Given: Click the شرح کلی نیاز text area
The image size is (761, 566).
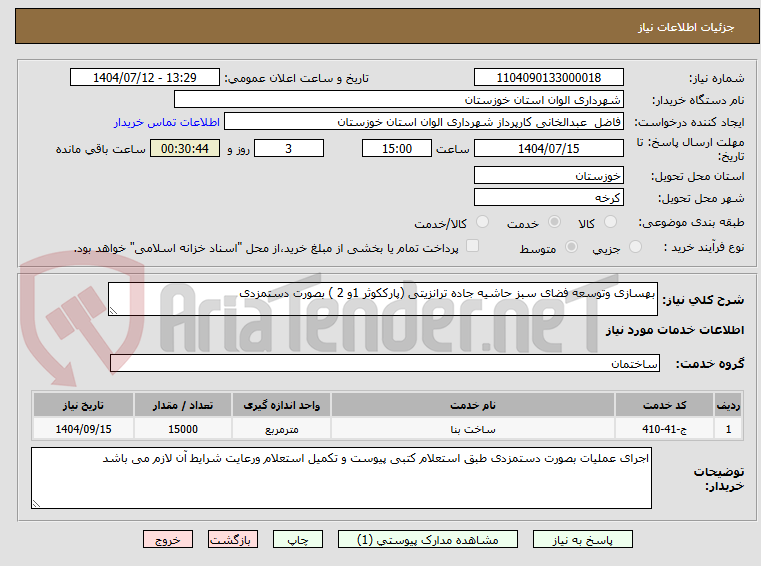Looking at the screenshot, I should coord(382,299).
